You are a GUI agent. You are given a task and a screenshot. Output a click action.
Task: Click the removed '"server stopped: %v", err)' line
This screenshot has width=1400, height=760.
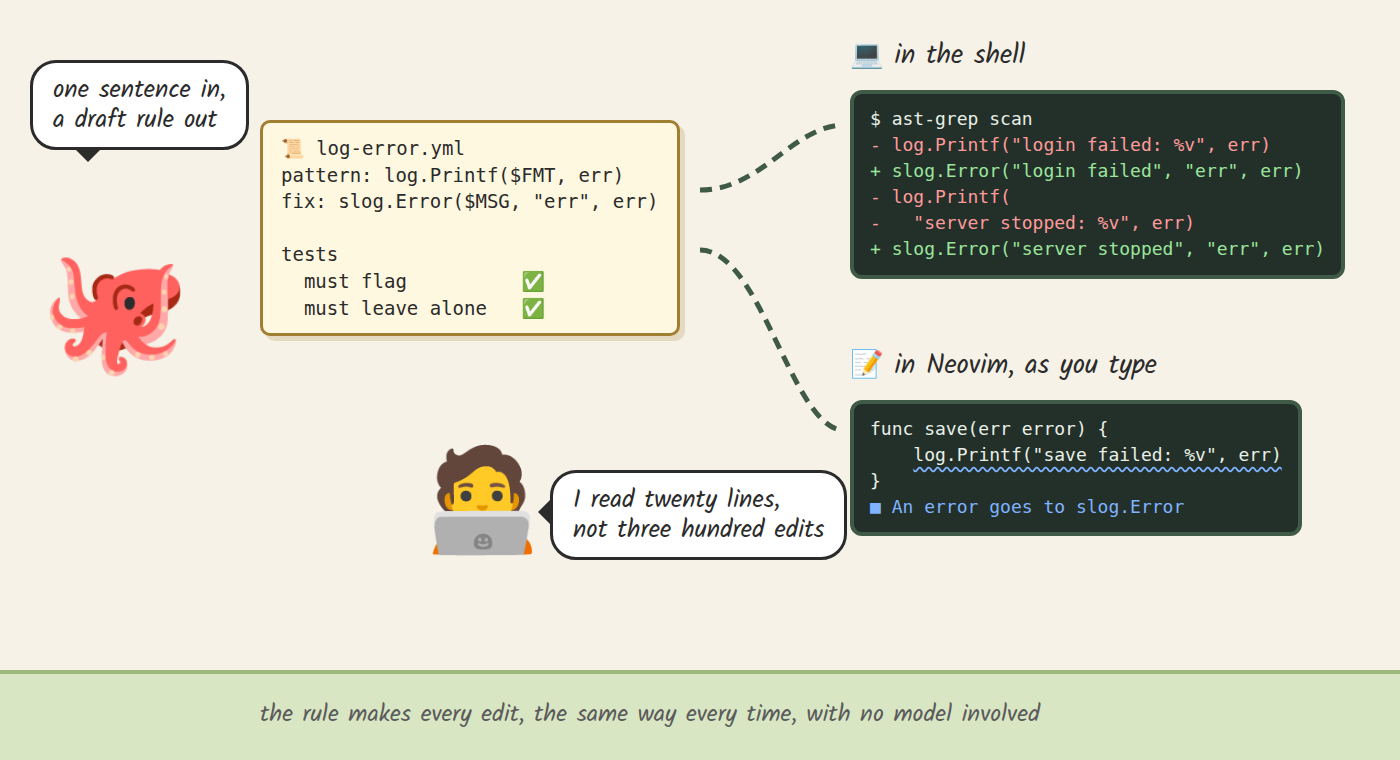[1032, 223]
